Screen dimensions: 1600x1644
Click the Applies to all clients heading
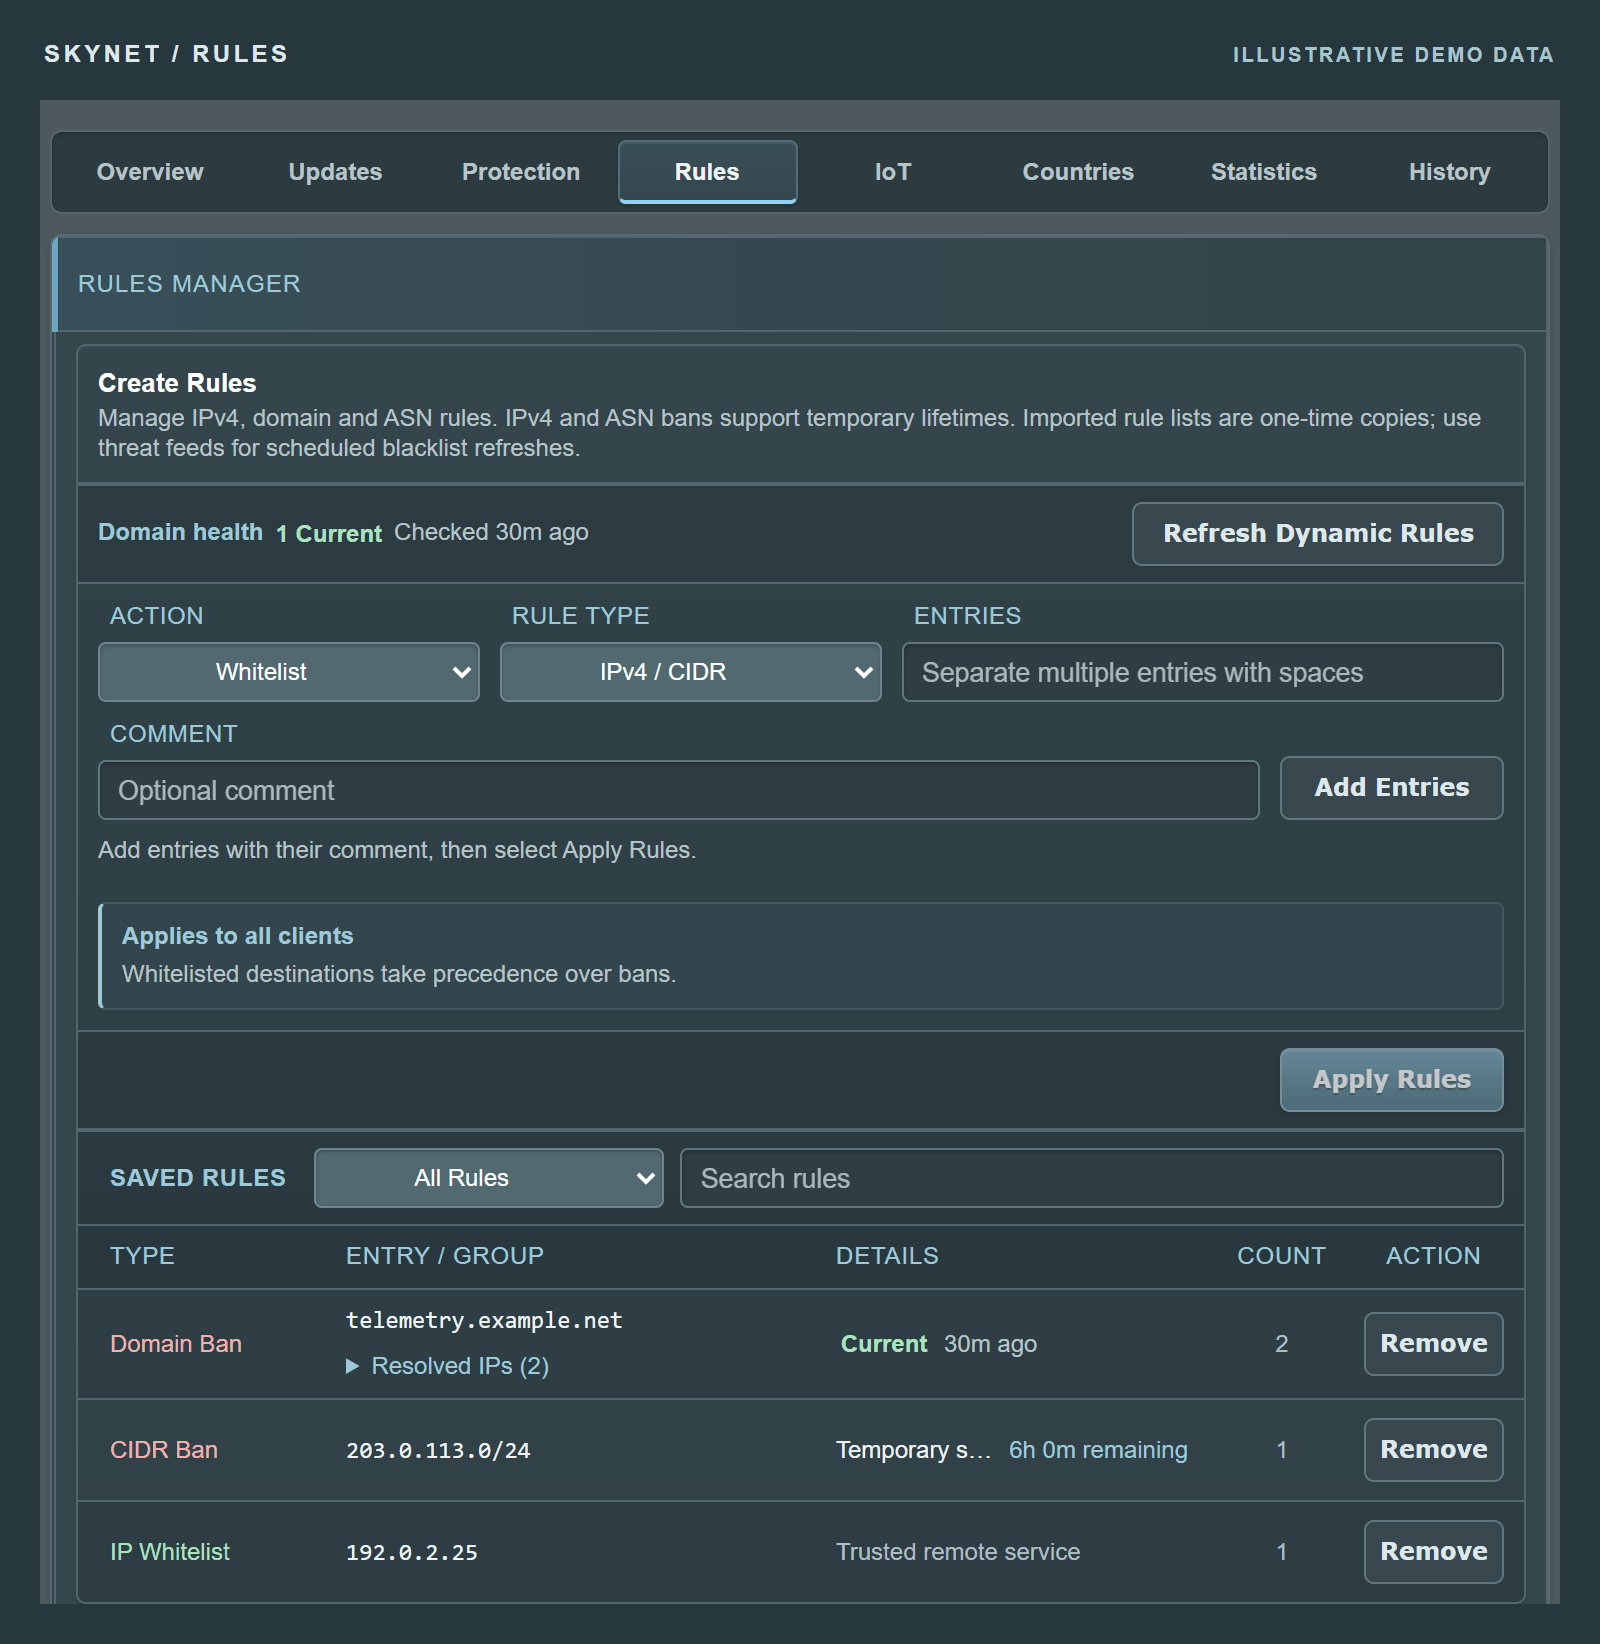(x=238, y=936)
